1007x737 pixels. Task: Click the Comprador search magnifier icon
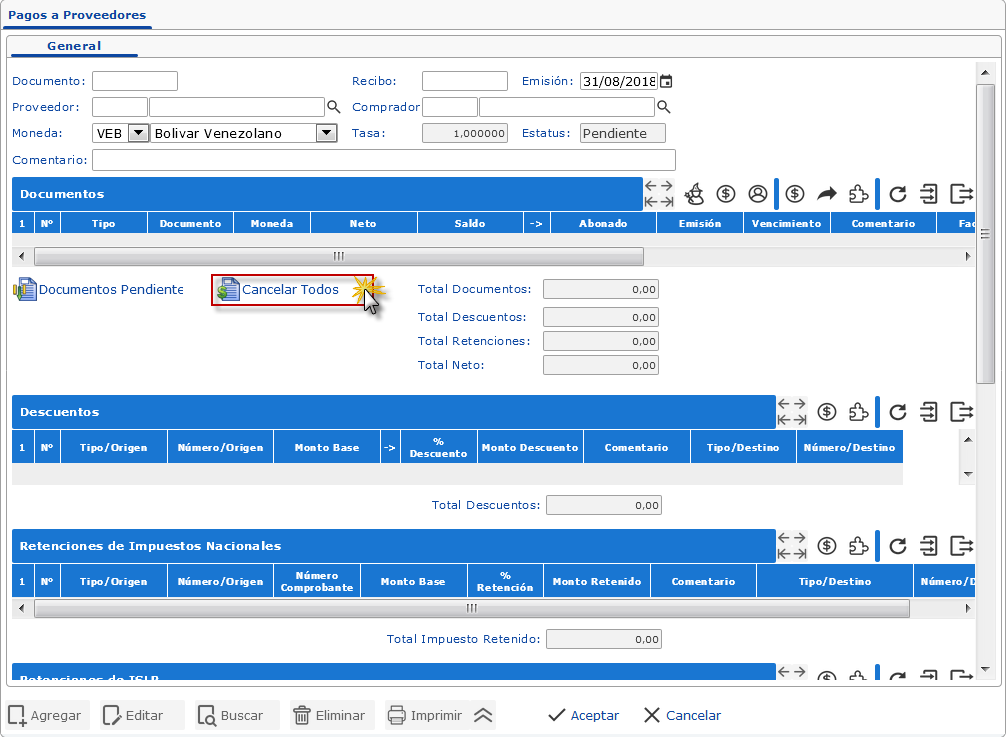(x=663, y=107)
